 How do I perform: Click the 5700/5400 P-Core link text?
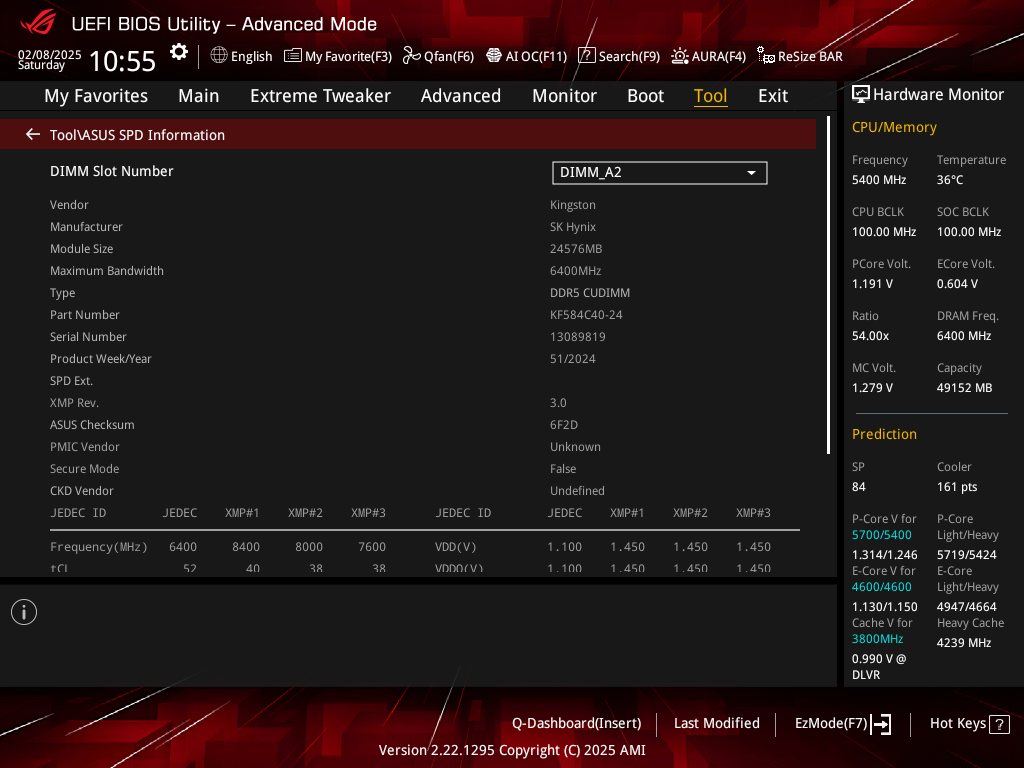[881, 535]
